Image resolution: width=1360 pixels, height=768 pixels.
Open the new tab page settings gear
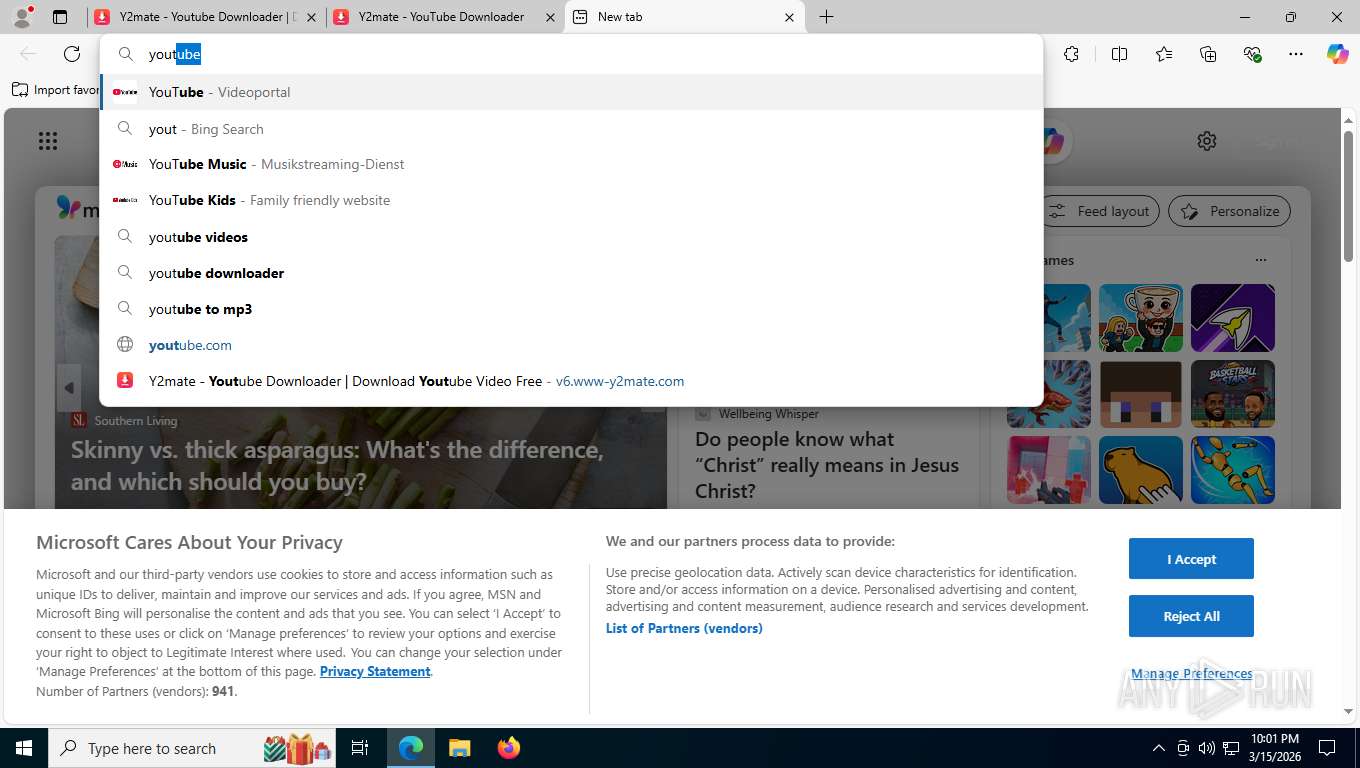[1207, 141]
